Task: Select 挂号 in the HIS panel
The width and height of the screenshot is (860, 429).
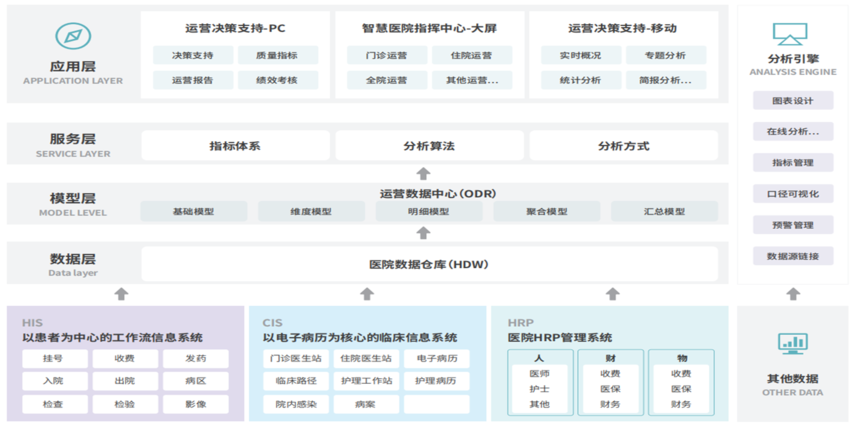Action: (53, 358)
